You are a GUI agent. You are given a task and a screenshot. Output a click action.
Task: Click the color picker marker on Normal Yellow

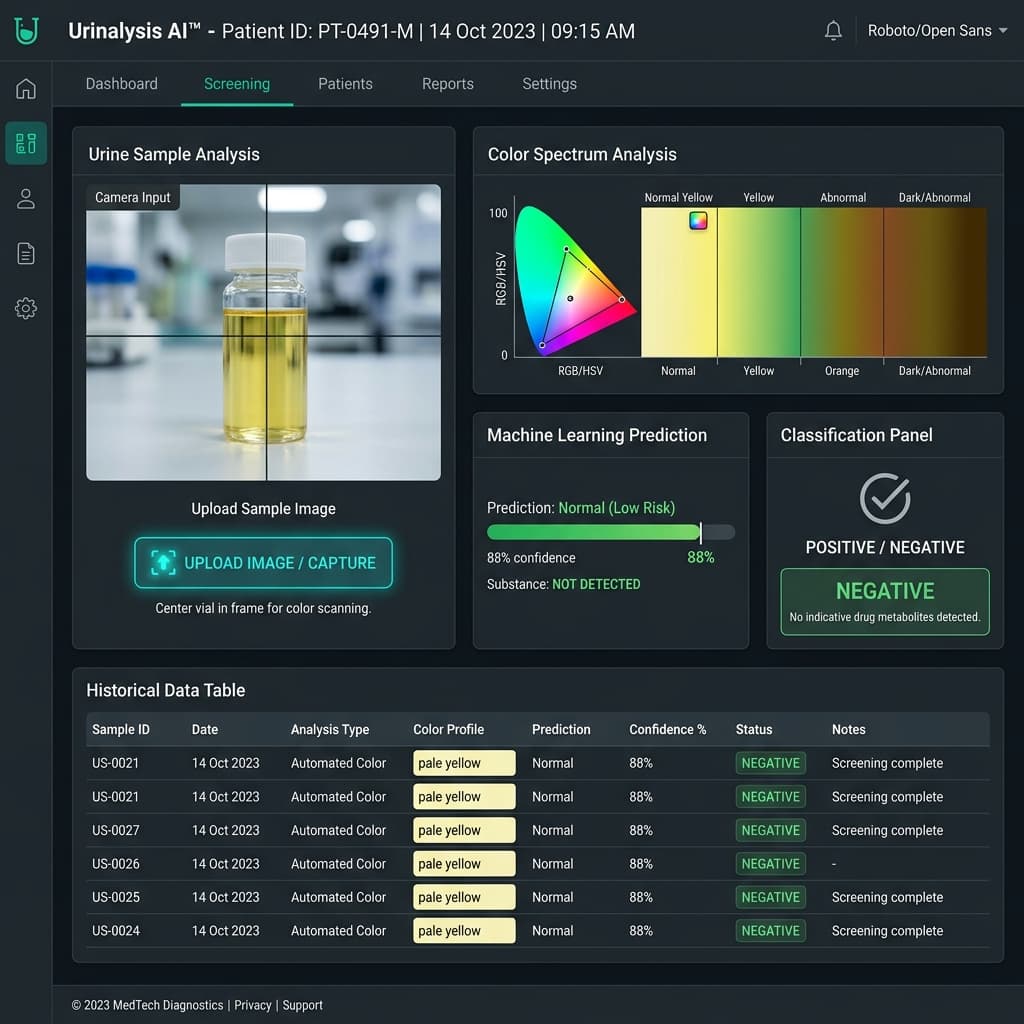698,221
